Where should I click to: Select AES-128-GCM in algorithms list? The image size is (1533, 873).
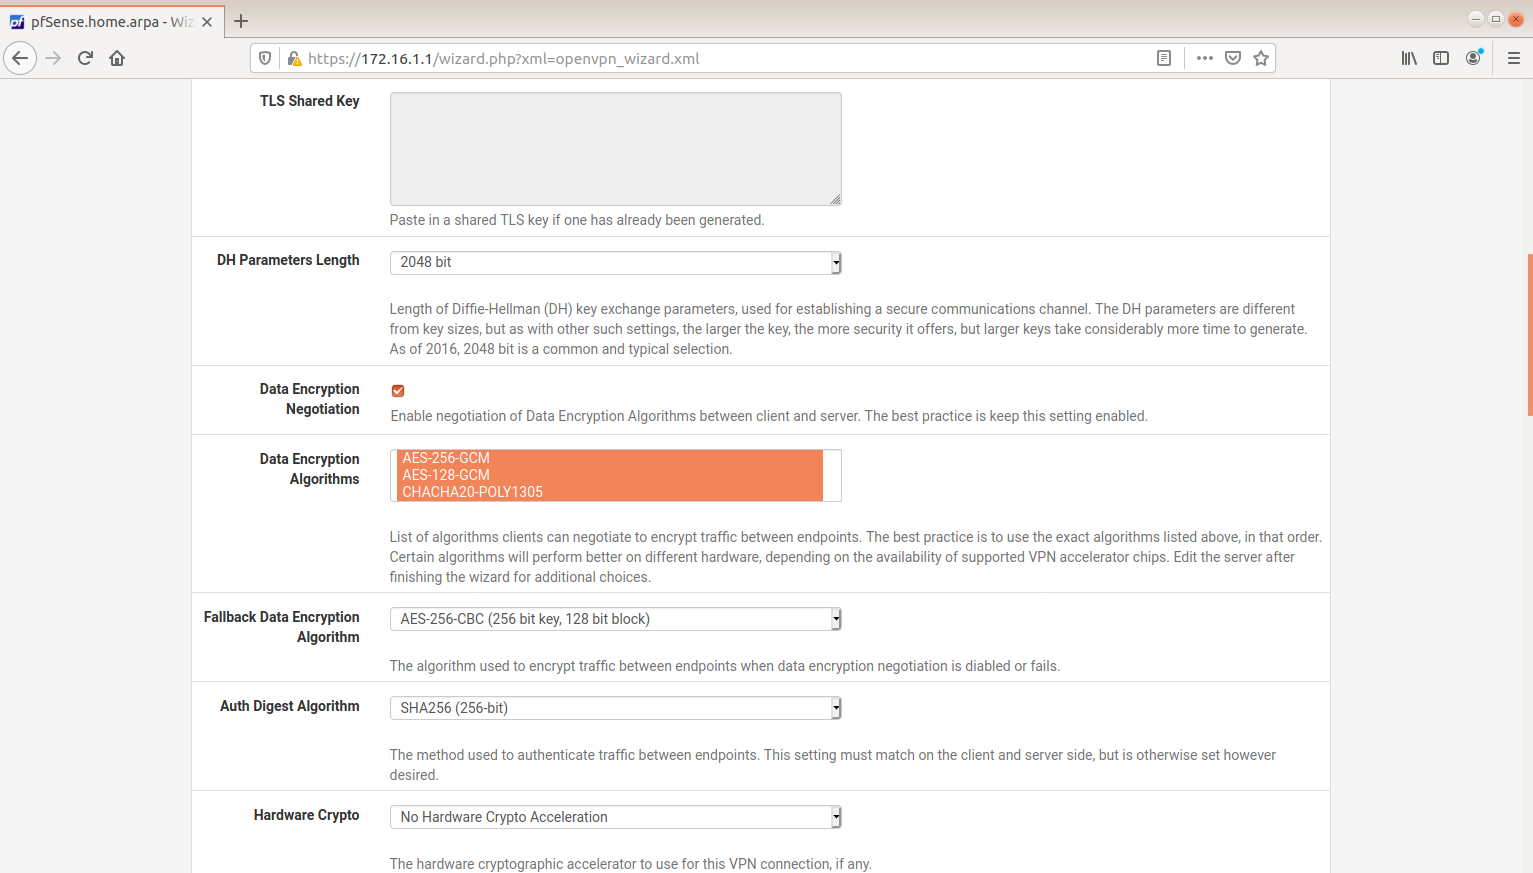tap(446, 475)
